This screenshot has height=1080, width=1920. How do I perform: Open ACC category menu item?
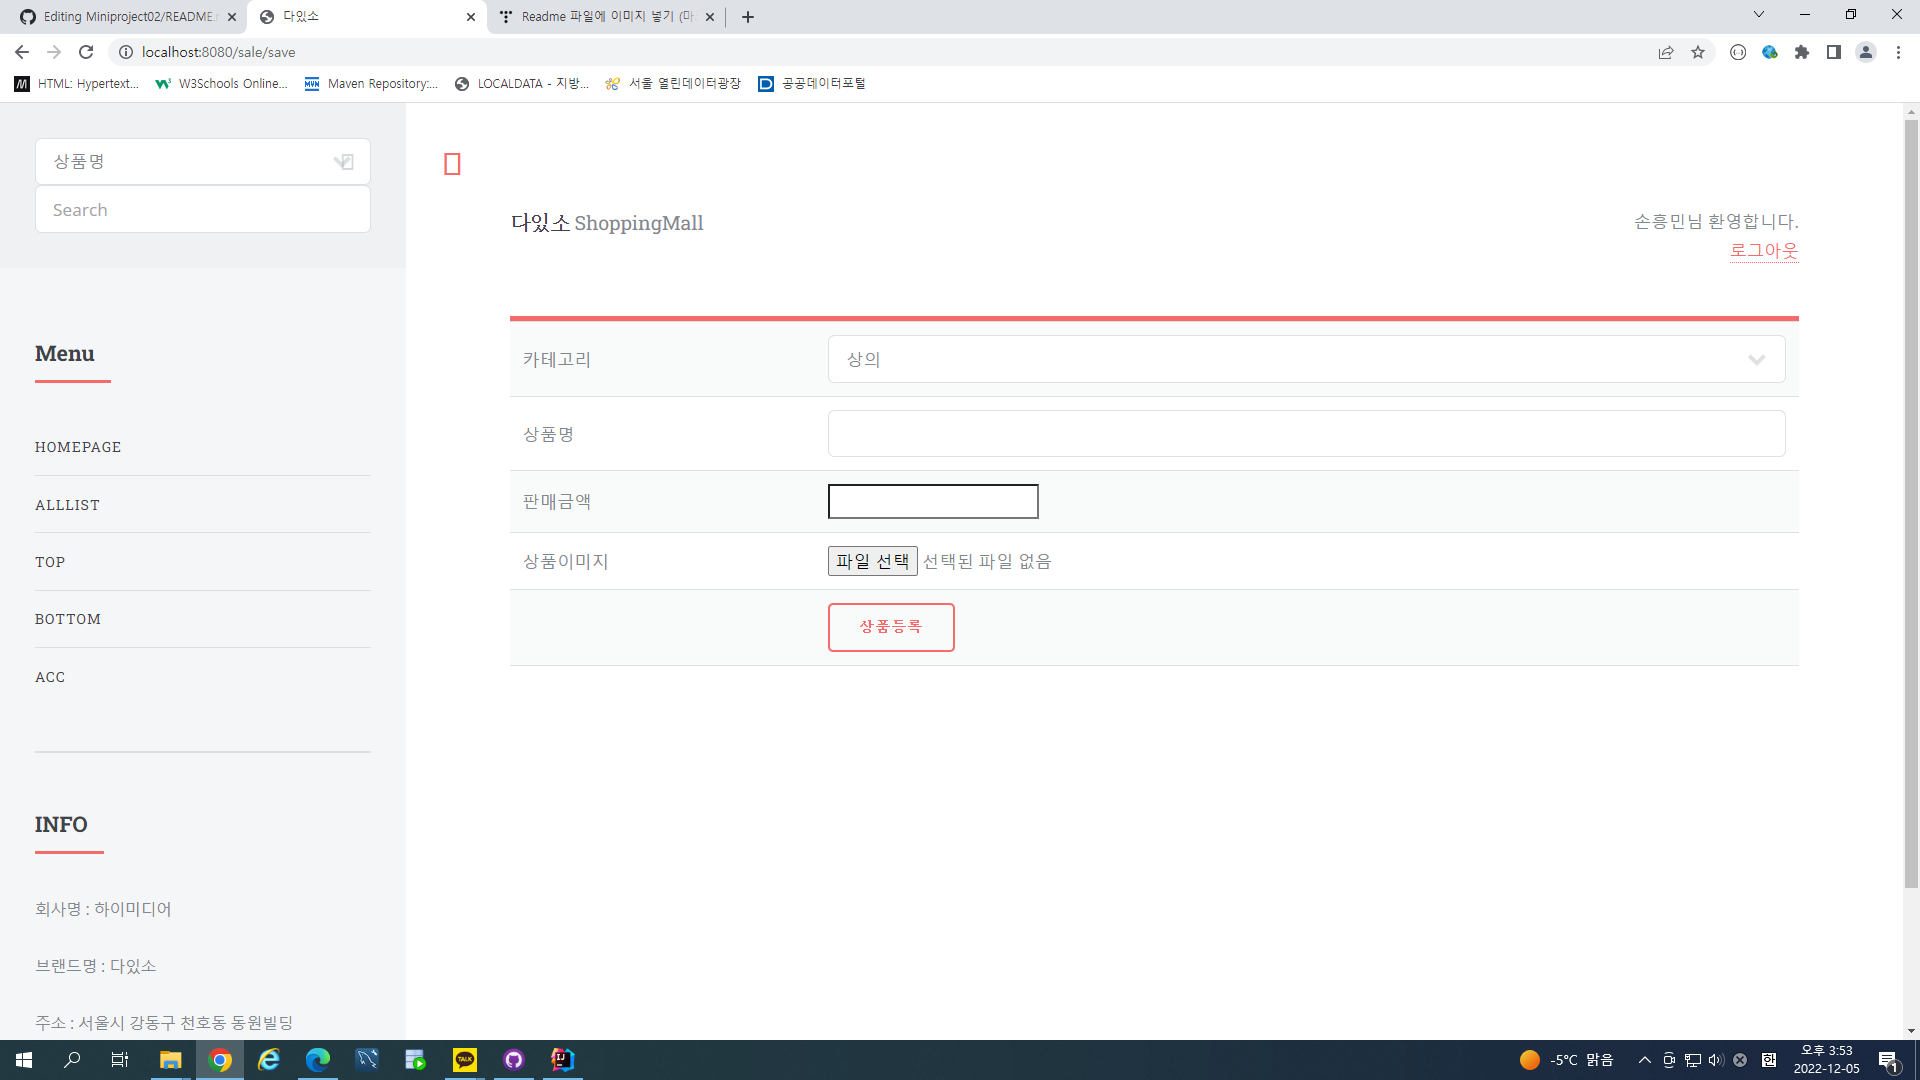pos(50,677)
